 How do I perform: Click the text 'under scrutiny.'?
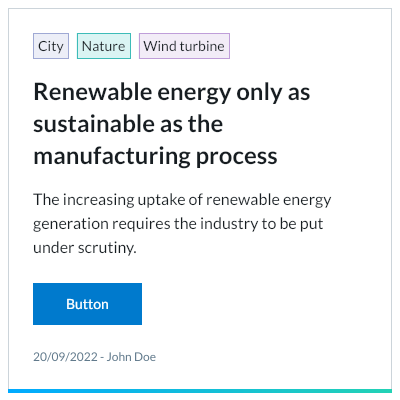[x=85, y=248]
